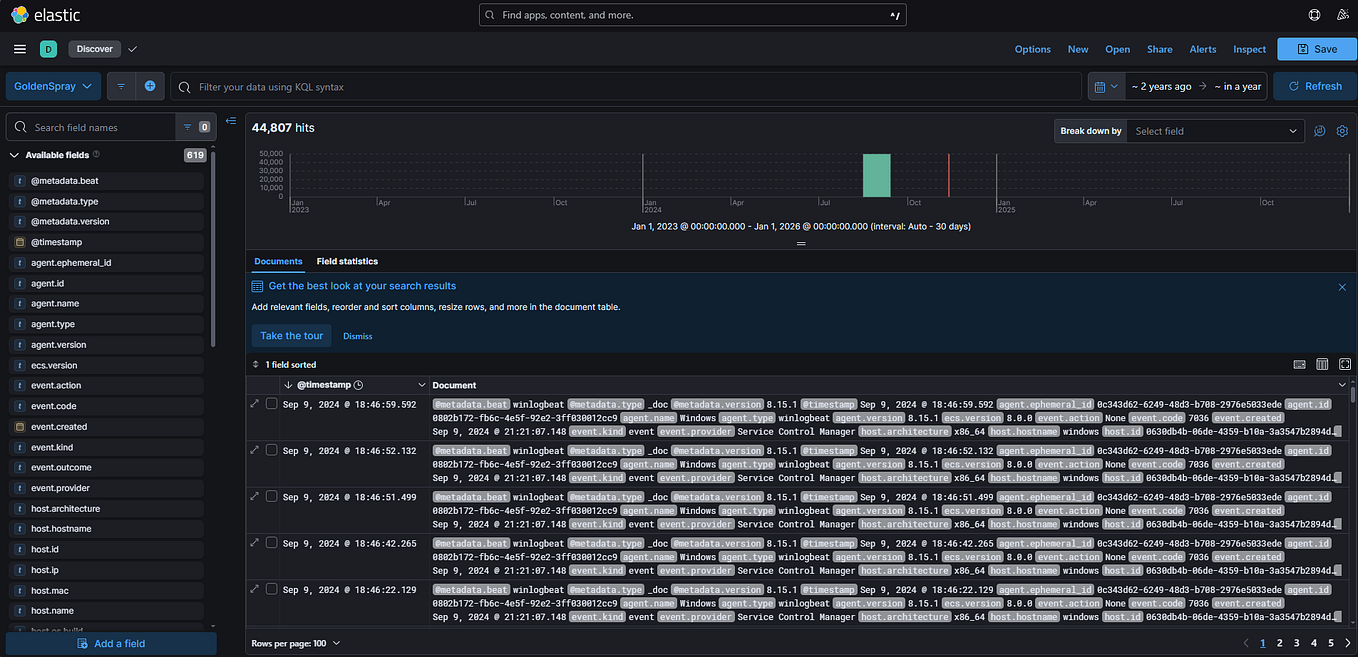Viewport: 1358px width, 657px height.
Task: Open the GoldenSpray data view dropdown
Action: (x=54, y=86)
